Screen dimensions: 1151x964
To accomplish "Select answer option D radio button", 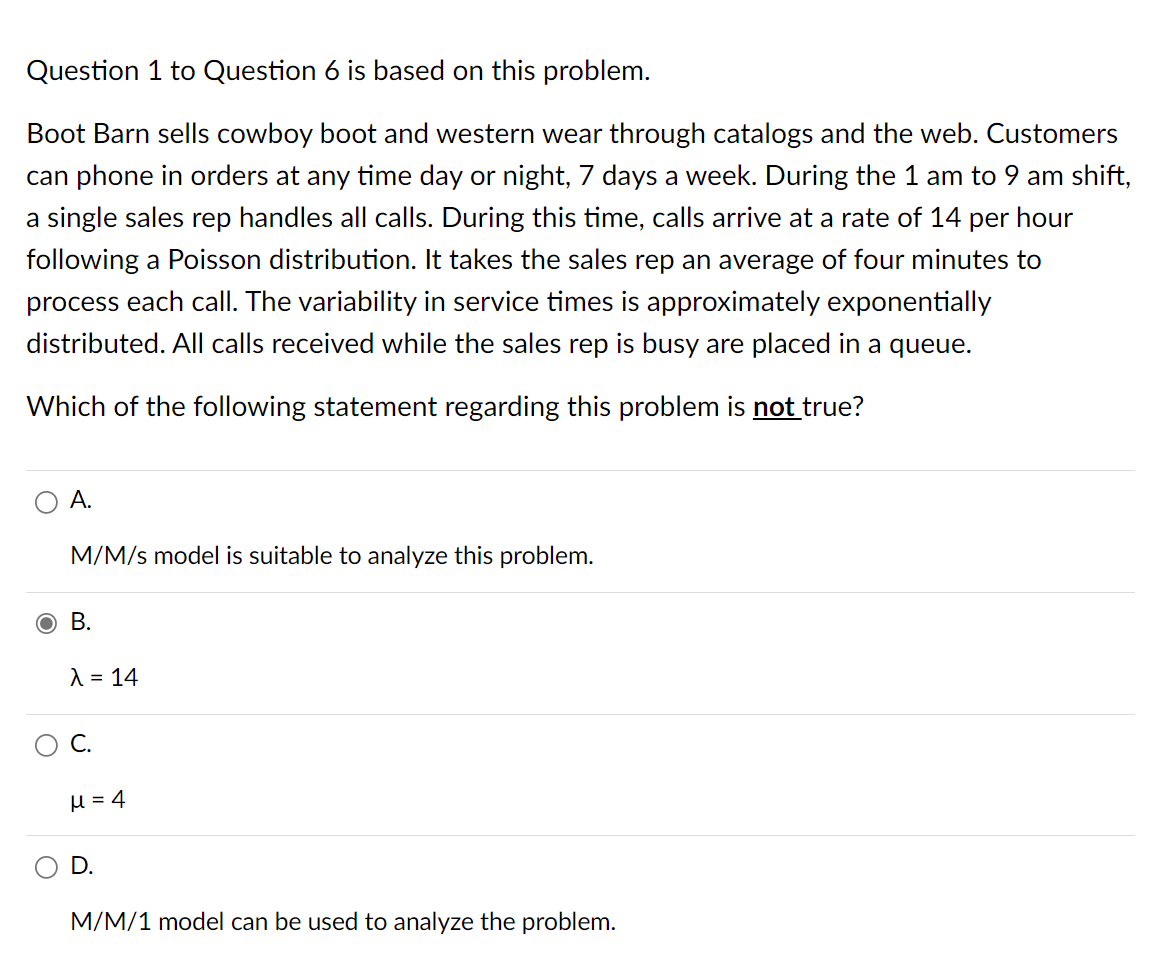I will tap(46, 868).
